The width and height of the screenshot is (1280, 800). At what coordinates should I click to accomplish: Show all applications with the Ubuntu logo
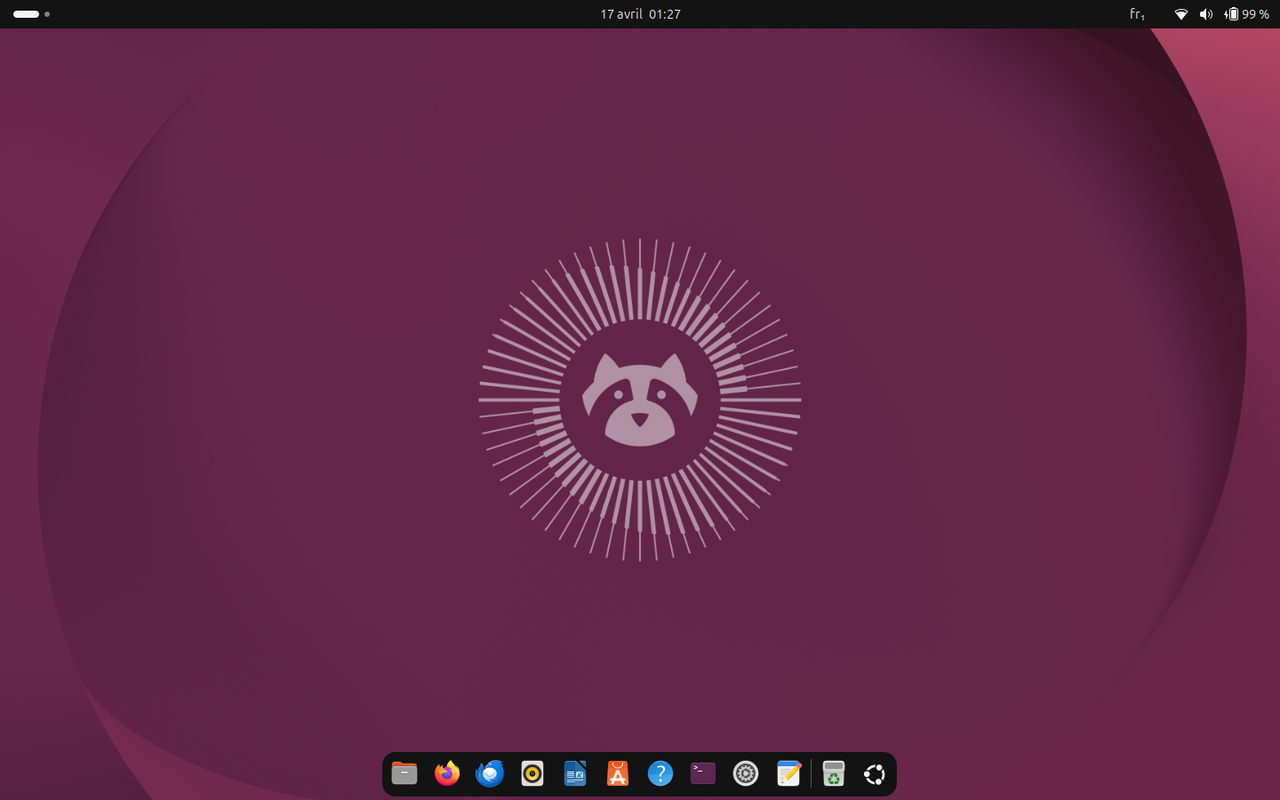874,773
